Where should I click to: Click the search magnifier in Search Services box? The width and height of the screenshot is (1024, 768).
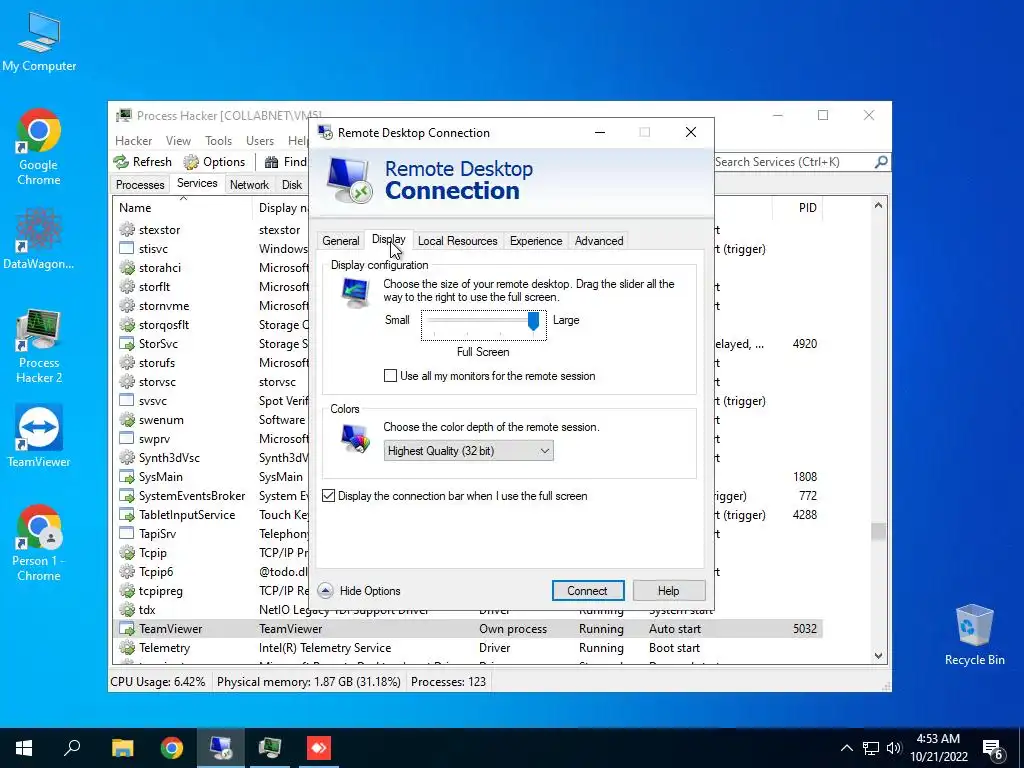881,161
